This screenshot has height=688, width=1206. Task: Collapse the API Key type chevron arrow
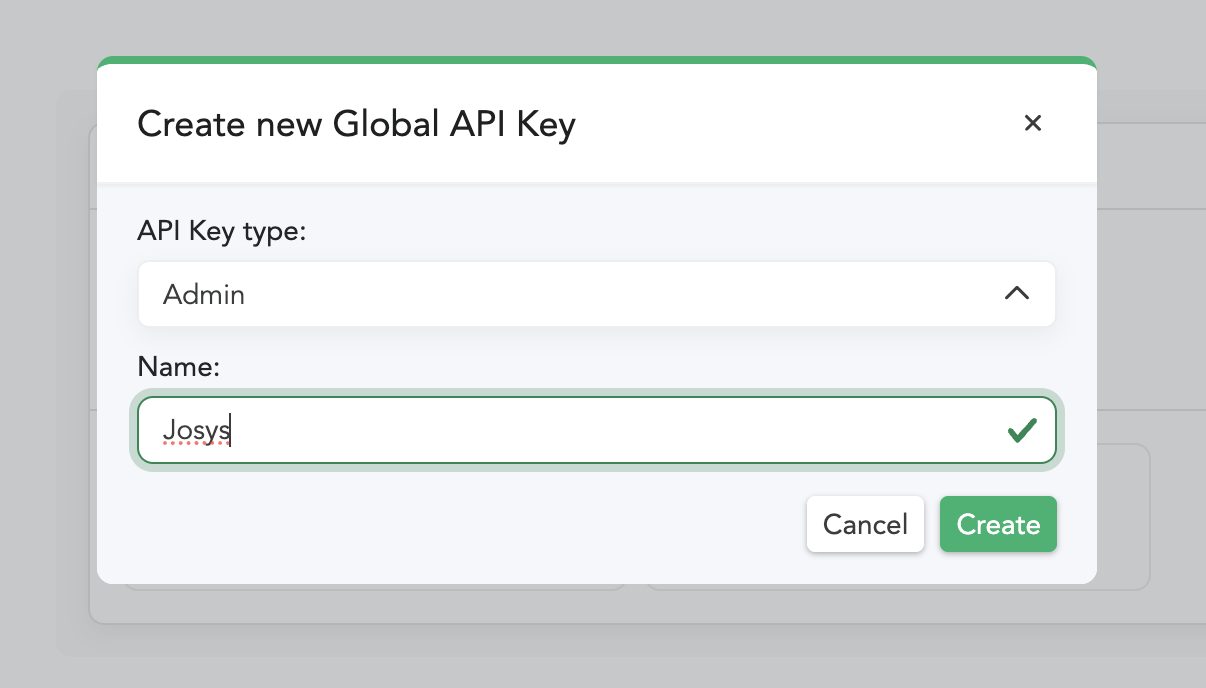1016,294
